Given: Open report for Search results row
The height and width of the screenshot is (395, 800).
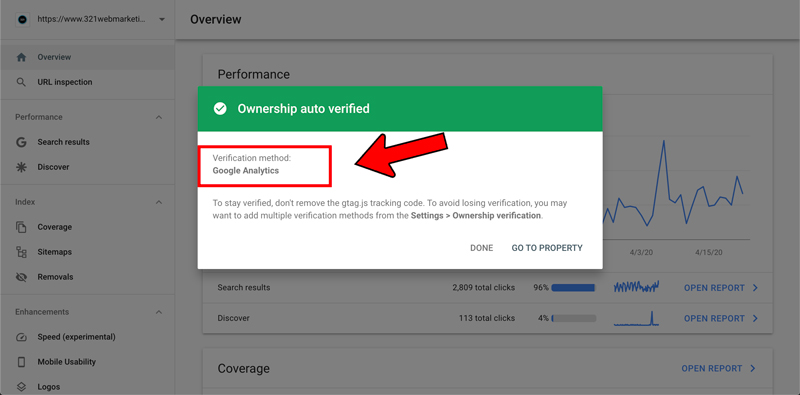Looking at the screenshot, I should pyautogui.click(x=714, y=288).
